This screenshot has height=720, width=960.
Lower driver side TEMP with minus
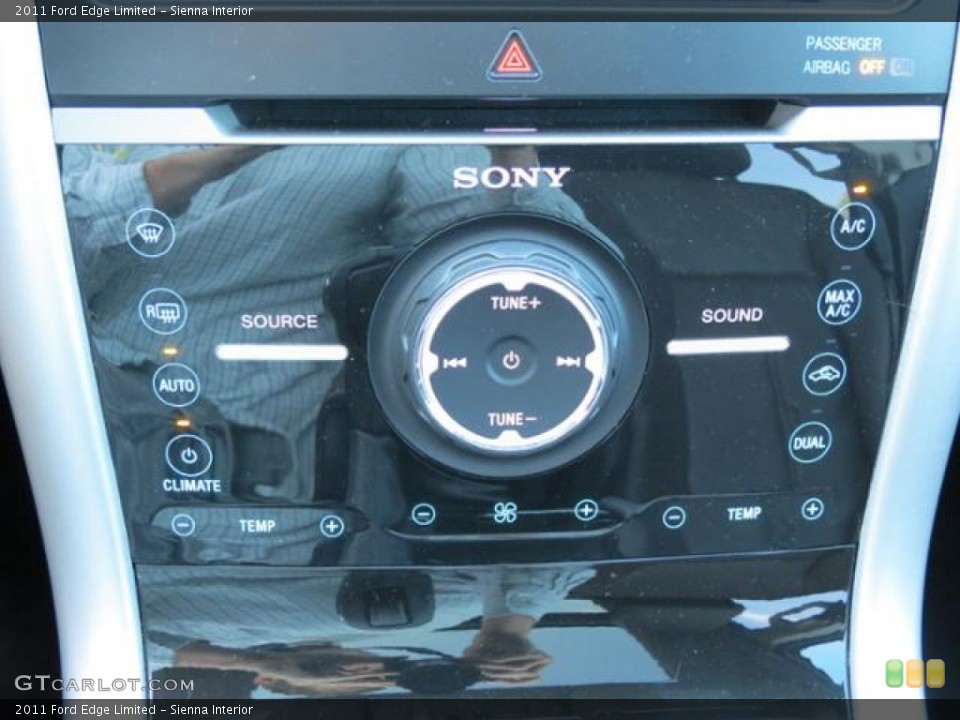(x=183, y=525)
